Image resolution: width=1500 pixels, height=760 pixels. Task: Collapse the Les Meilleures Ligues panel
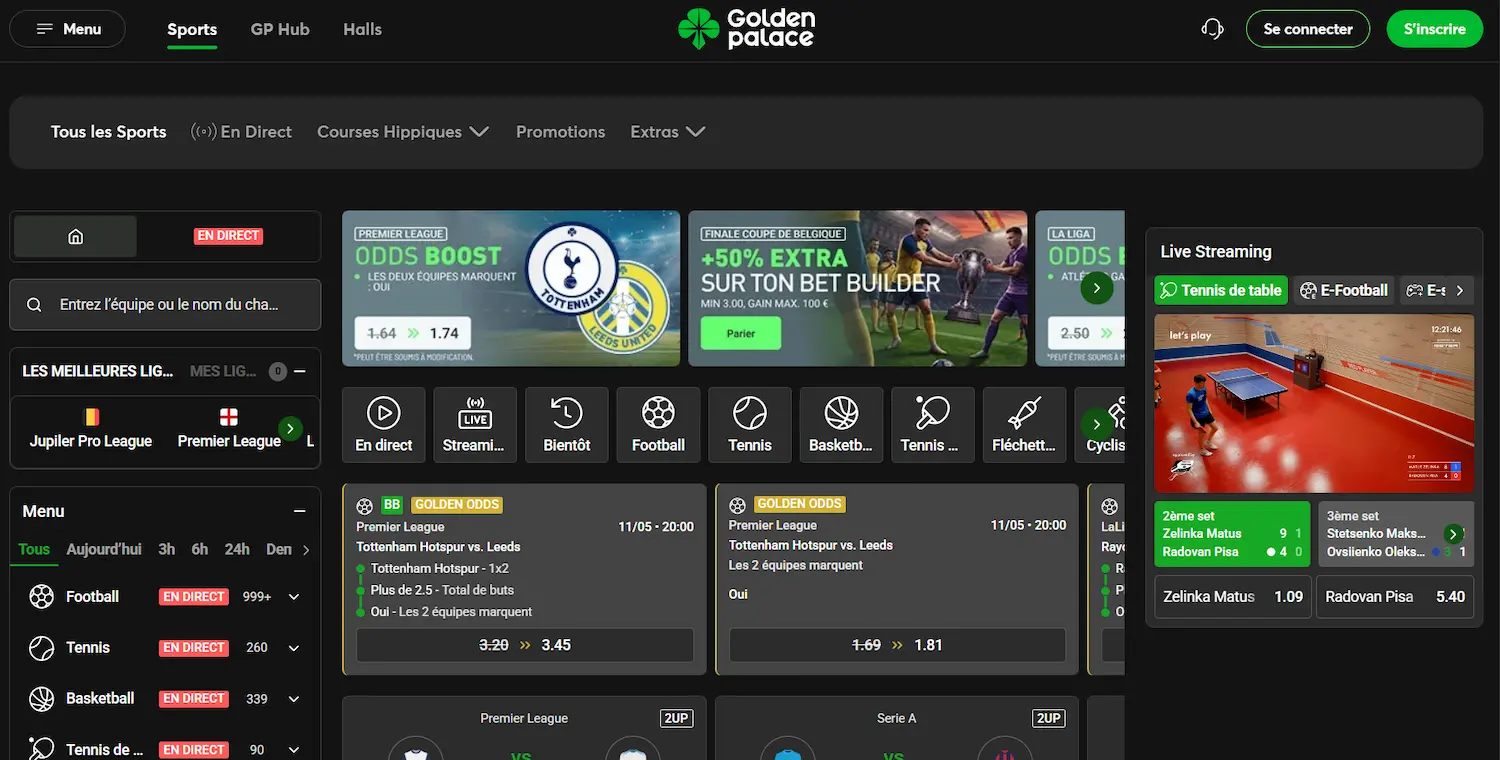(x=299, y=371)
